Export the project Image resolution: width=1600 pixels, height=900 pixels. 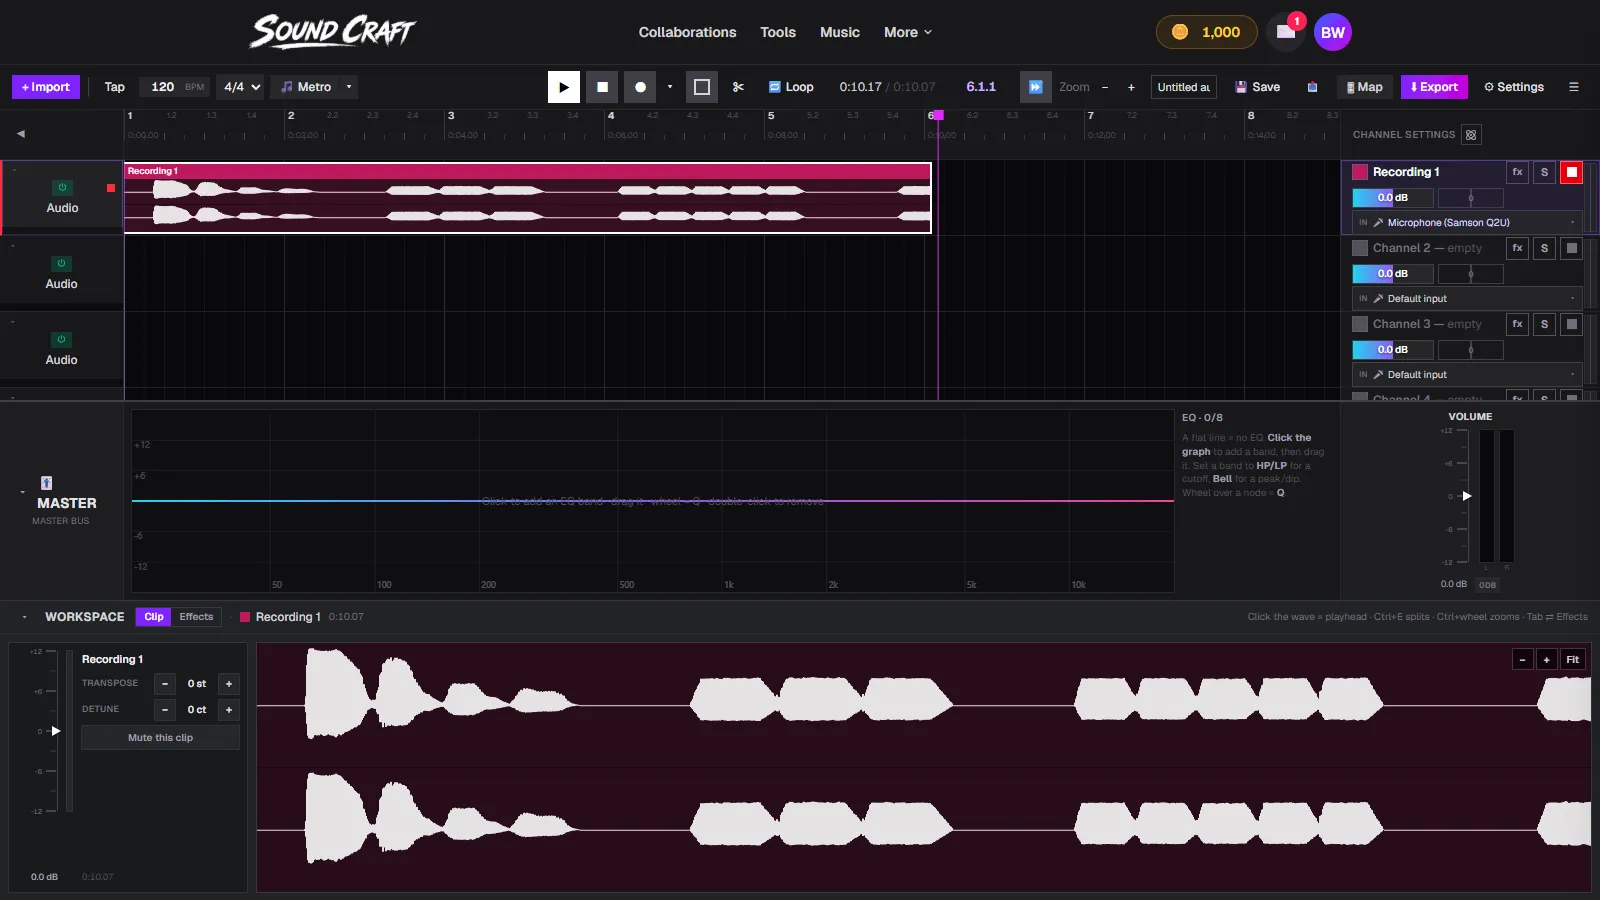click(x=1434, y=87)
